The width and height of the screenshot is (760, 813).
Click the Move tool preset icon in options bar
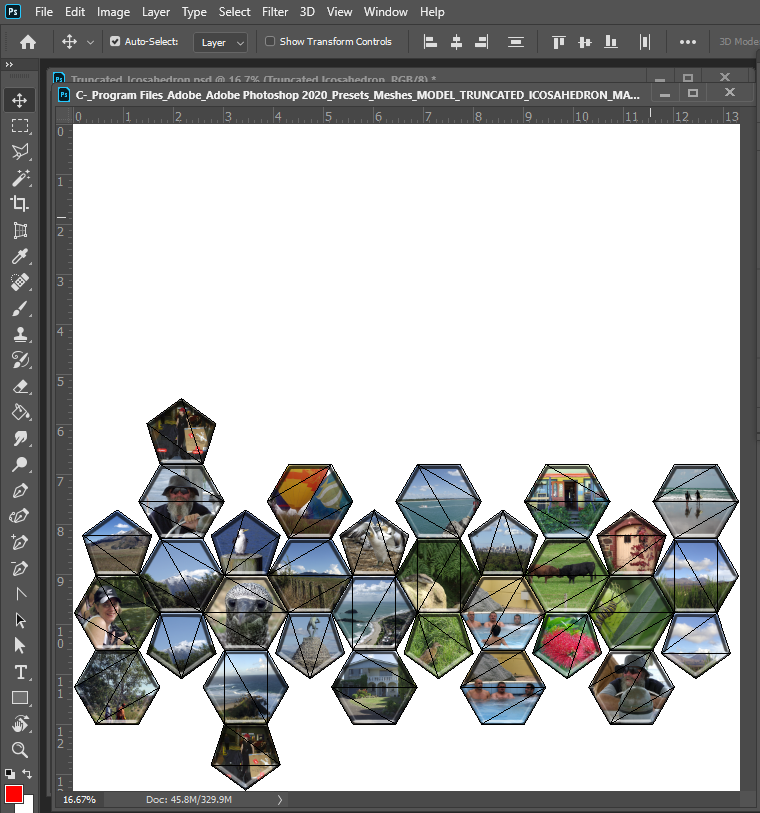click(x=69, y=41)
